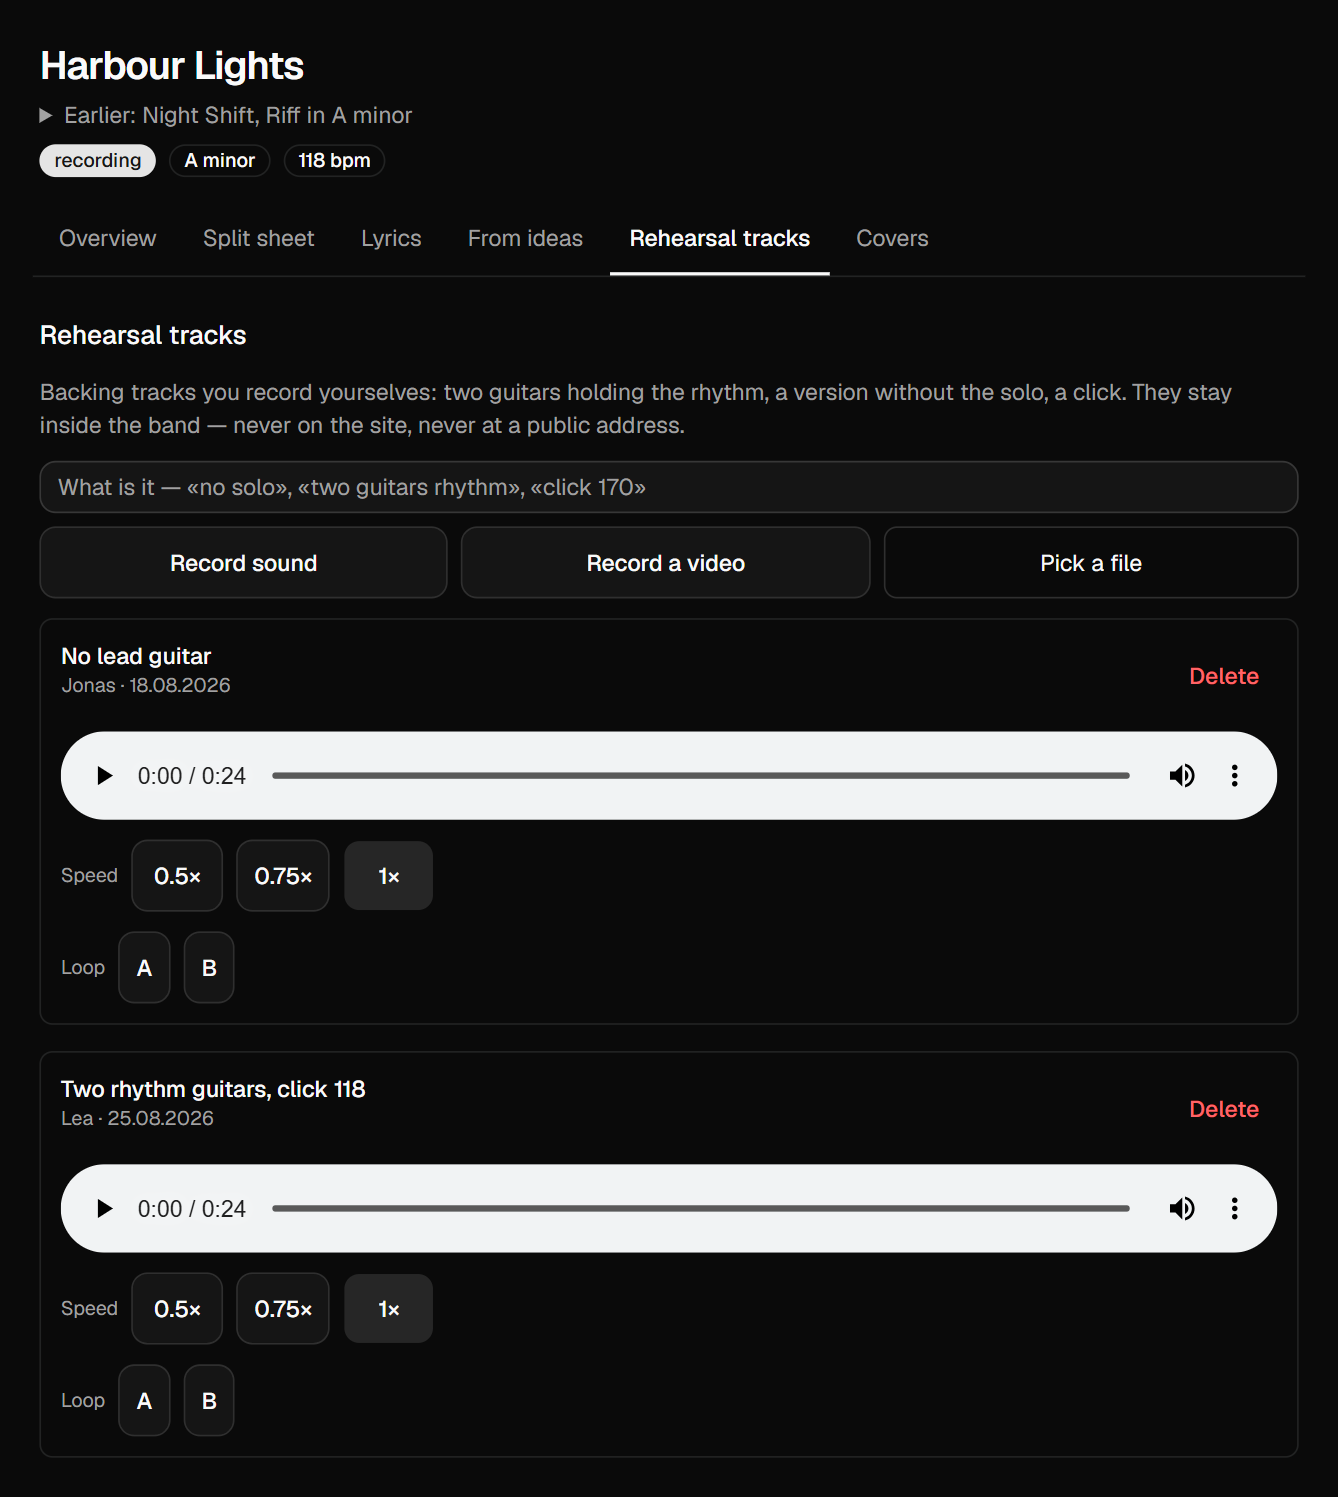Set loop point A on No lead guitar
This screenshot has height=1497, width=1338.
(x=144, y=968)
